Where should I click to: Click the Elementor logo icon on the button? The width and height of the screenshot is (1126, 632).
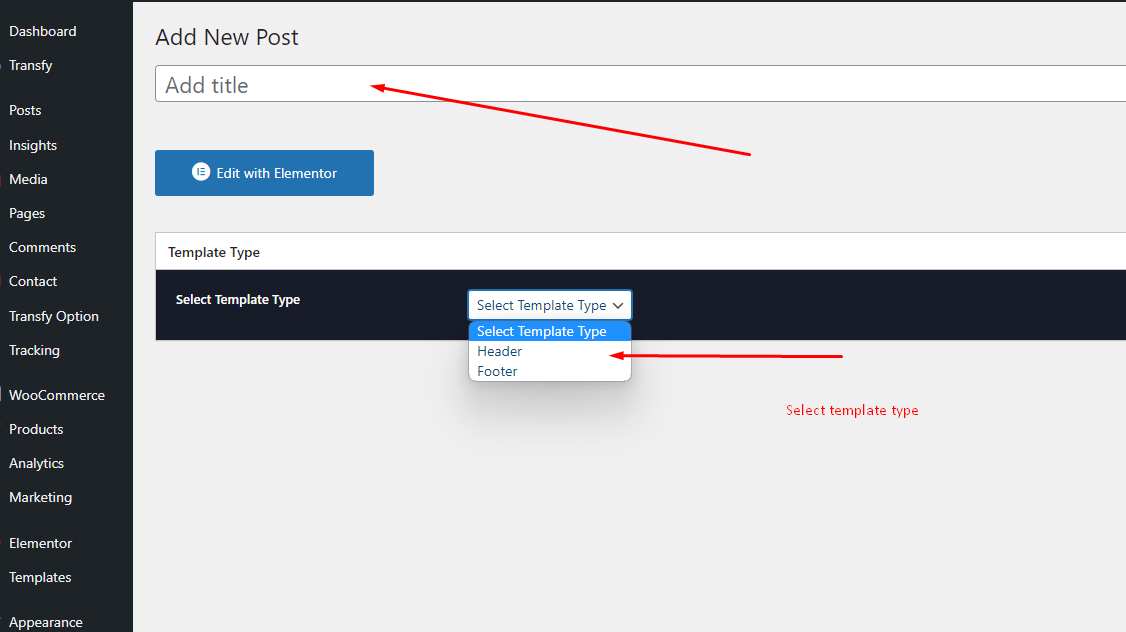[x=201, y=171]
